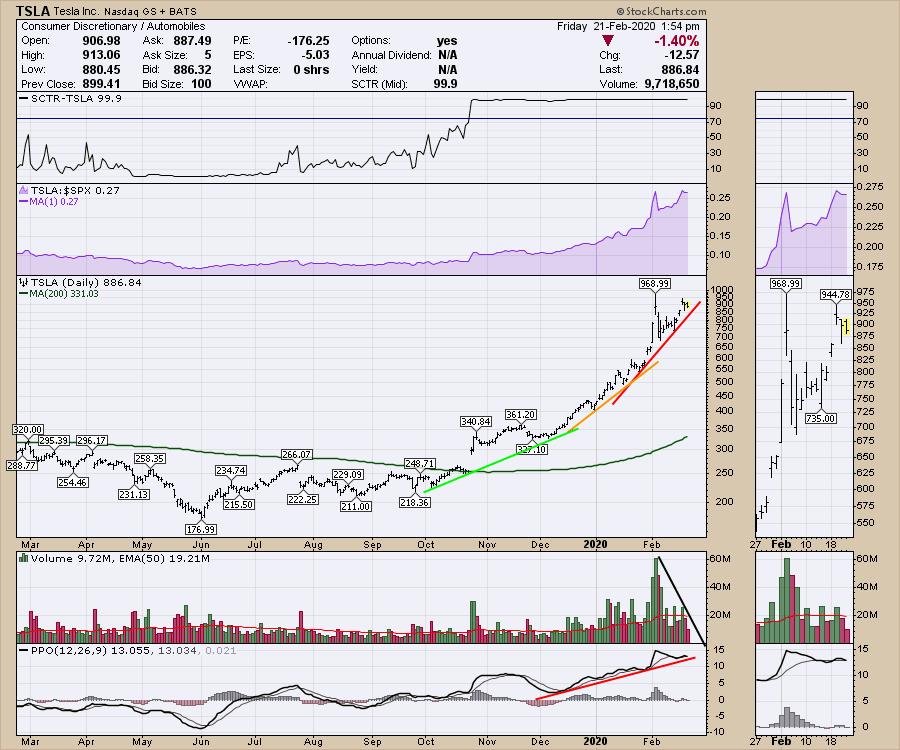This screenshot has width=900, height=750.
Task: Click the 735.00 label in zoom panel
Action: tap(819, 418)
